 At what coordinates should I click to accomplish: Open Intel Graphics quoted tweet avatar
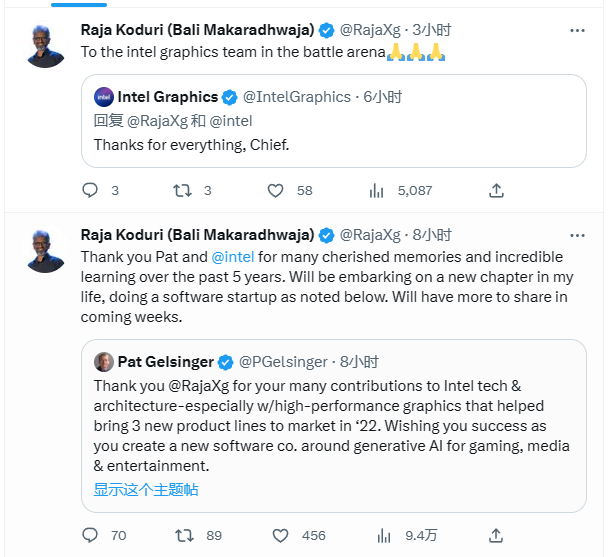point(104,97)
